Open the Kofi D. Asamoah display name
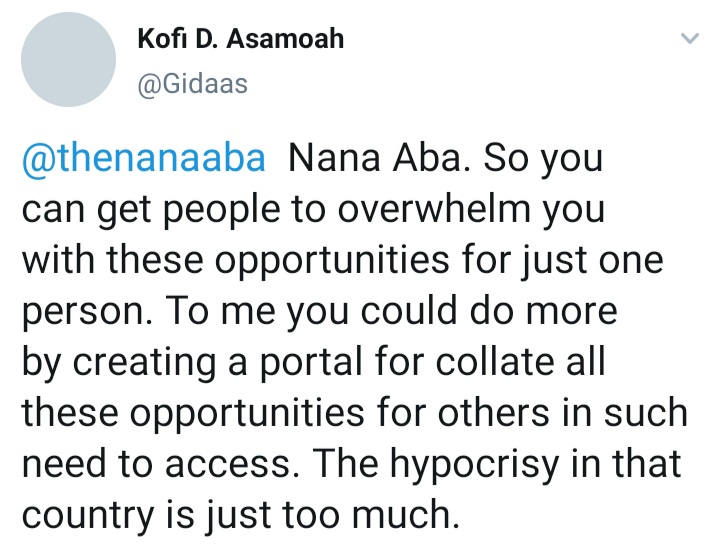The image size is (720, 556). (x=241, y=39)
